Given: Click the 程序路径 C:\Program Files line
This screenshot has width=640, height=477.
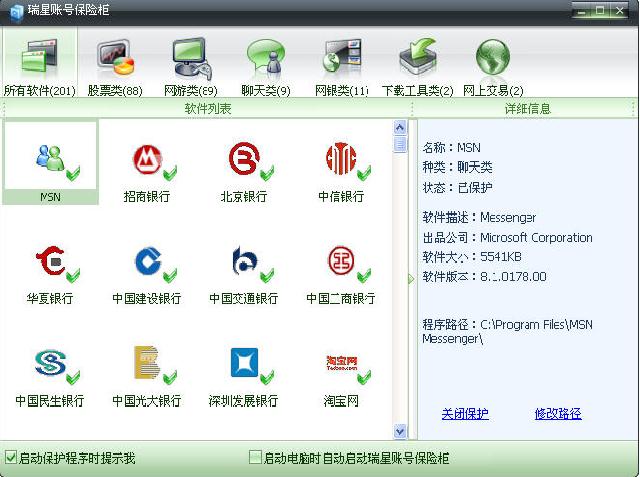Looking at the screenshot, I should 507,331.
